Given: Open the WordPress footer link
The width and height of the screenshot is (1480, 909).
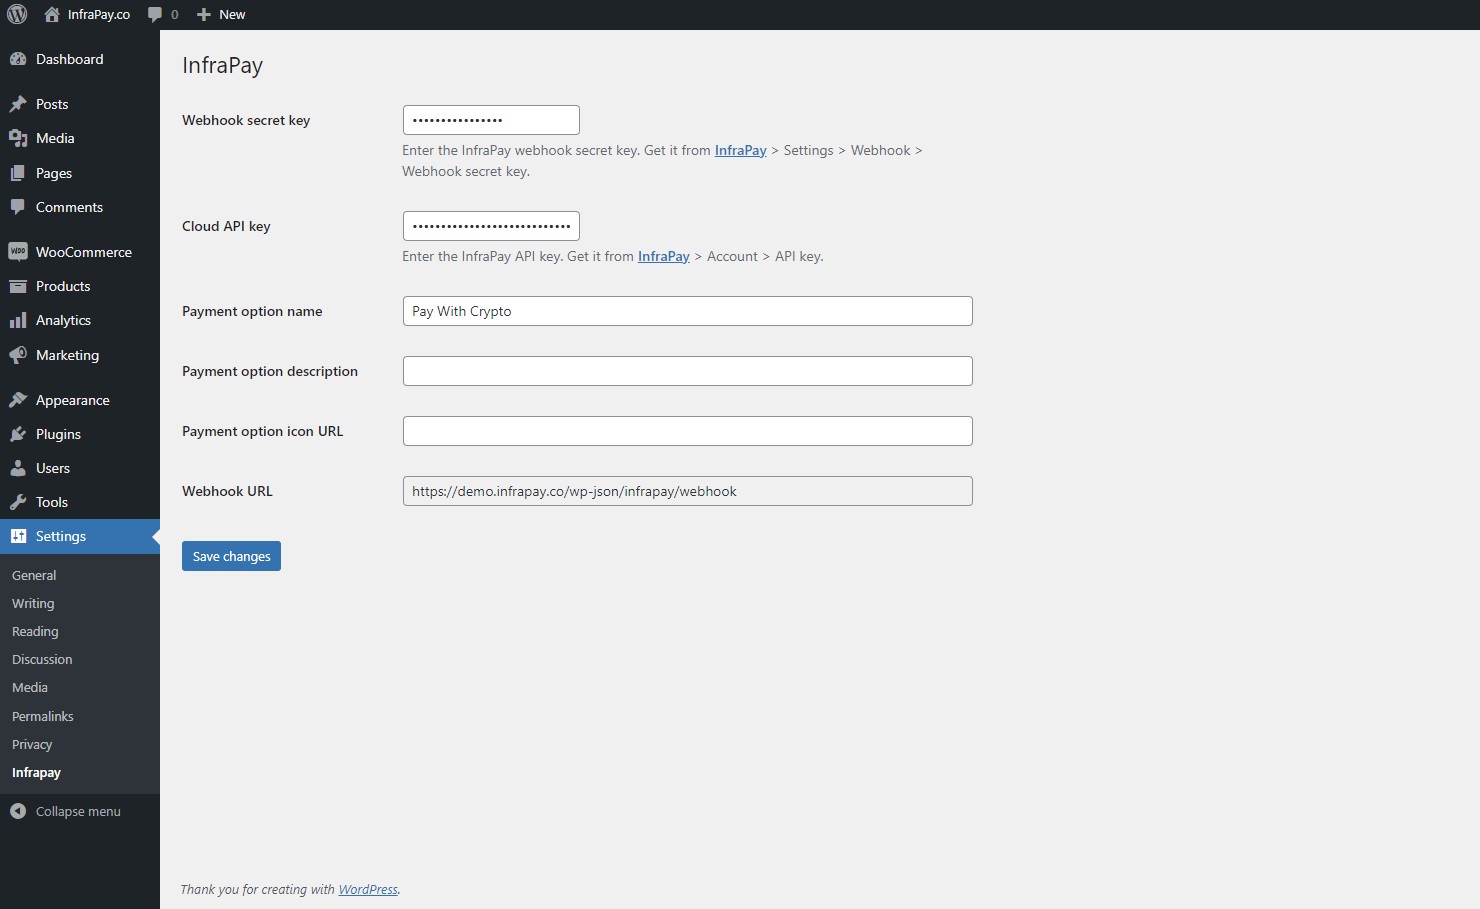Looking at the screenshot, I should [368, 889].
